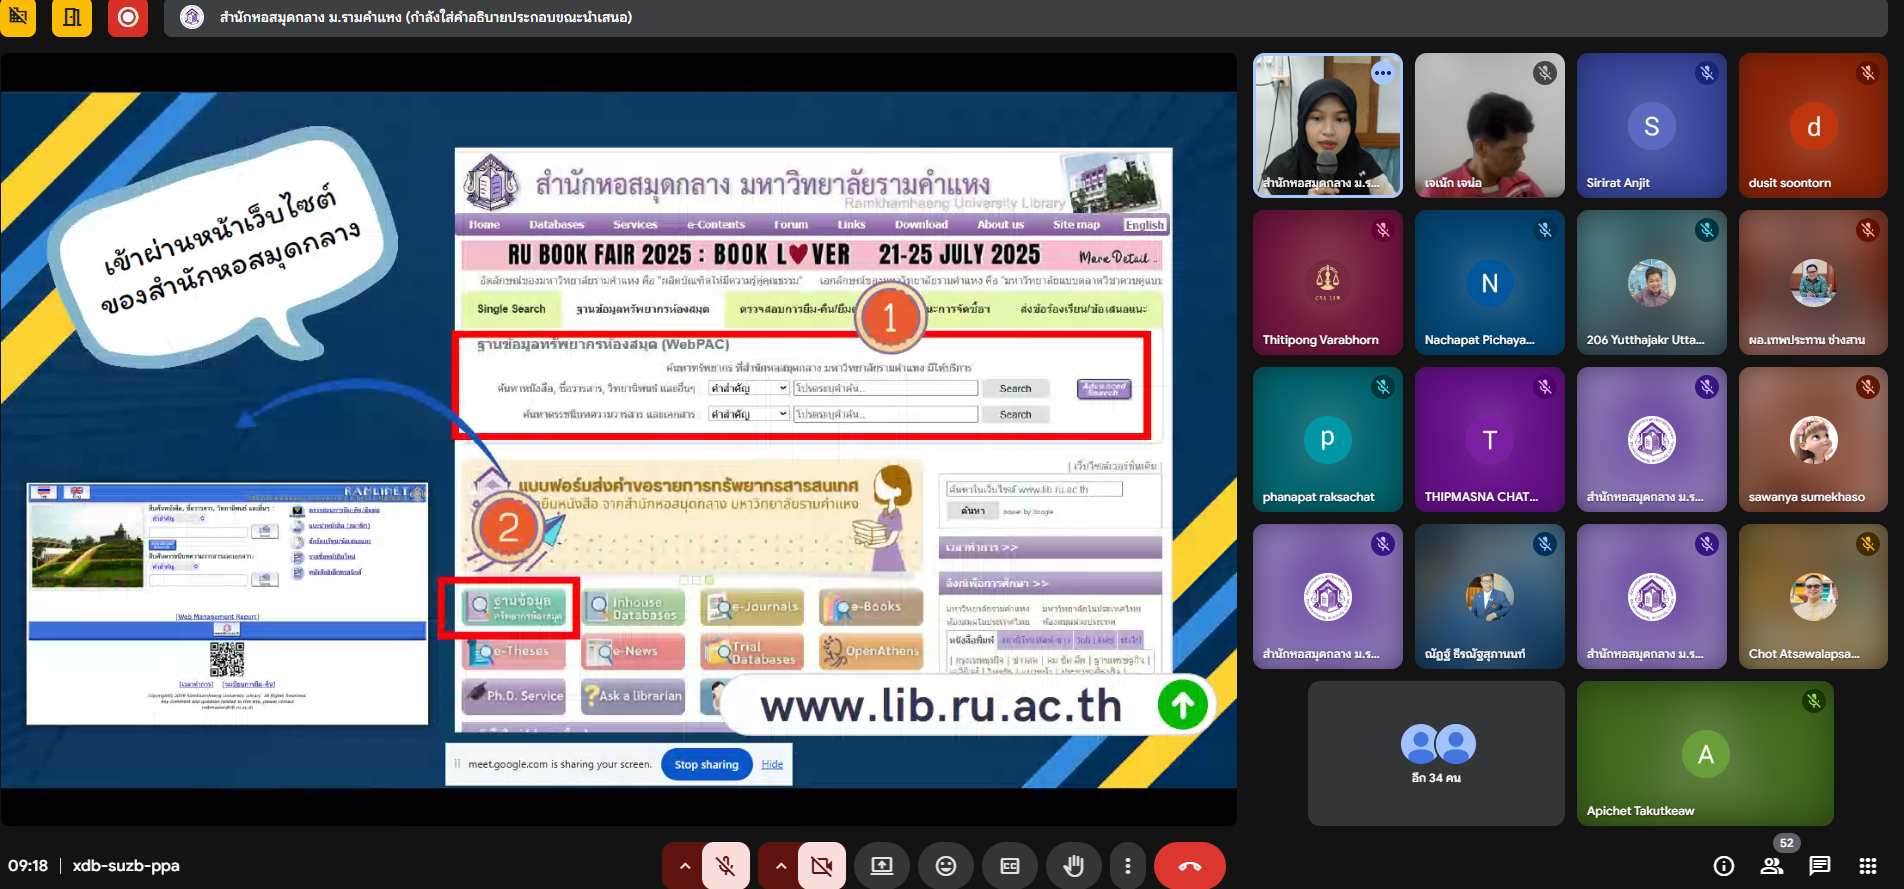Click the yellow door icon at top
This screenshot has width=1904, height=889.
click(x=72, y=17)
